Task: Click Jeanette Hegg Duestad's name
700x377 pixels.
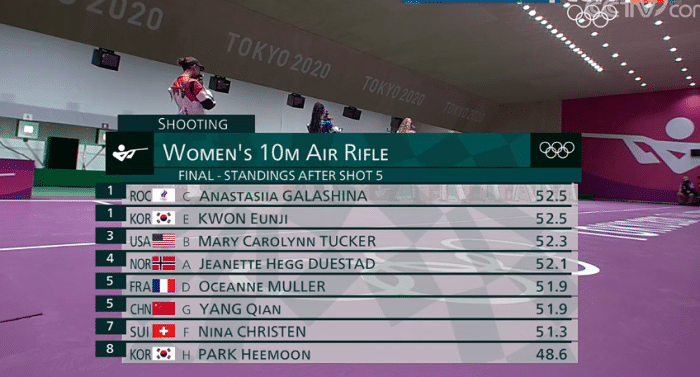Action: point(287,264)
